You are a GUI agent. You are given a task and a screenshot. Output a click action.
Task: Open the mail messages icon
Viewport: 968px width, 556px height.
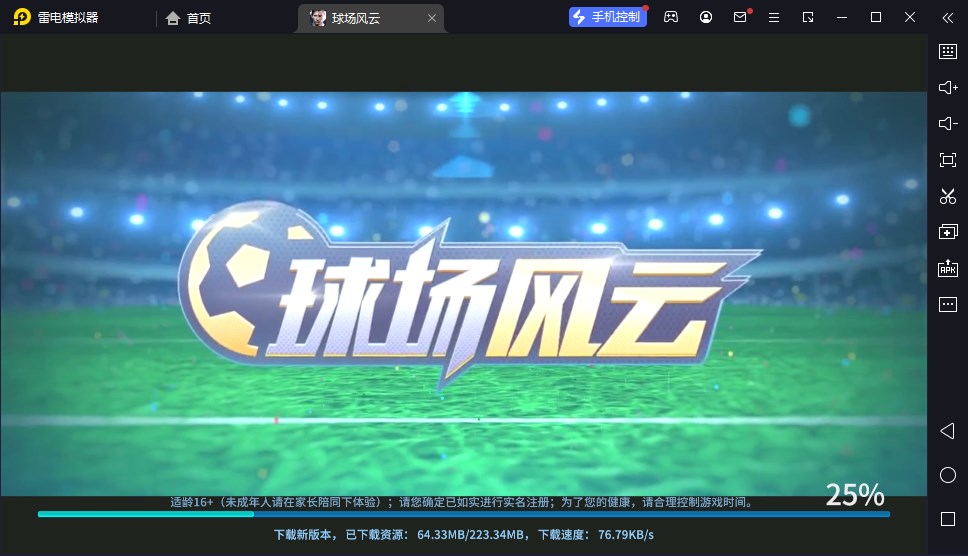coord(740,17)
